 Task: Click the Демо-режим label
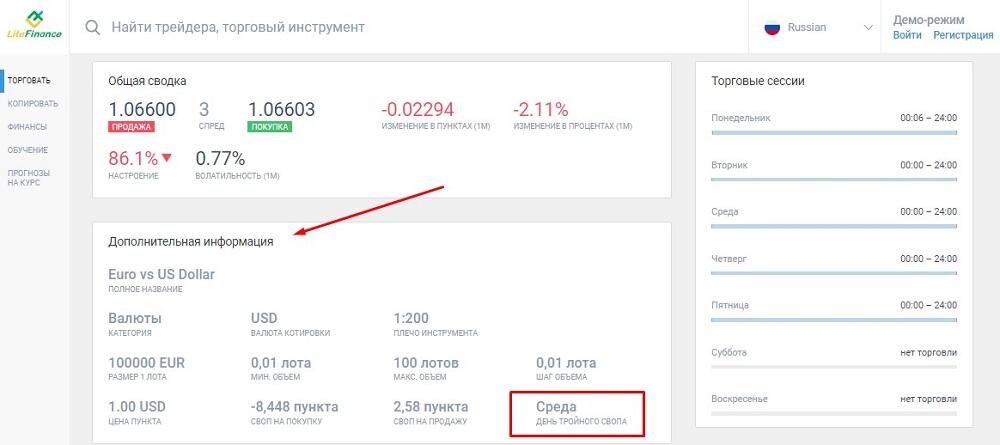pyautogui.click(x=929, y=20)
